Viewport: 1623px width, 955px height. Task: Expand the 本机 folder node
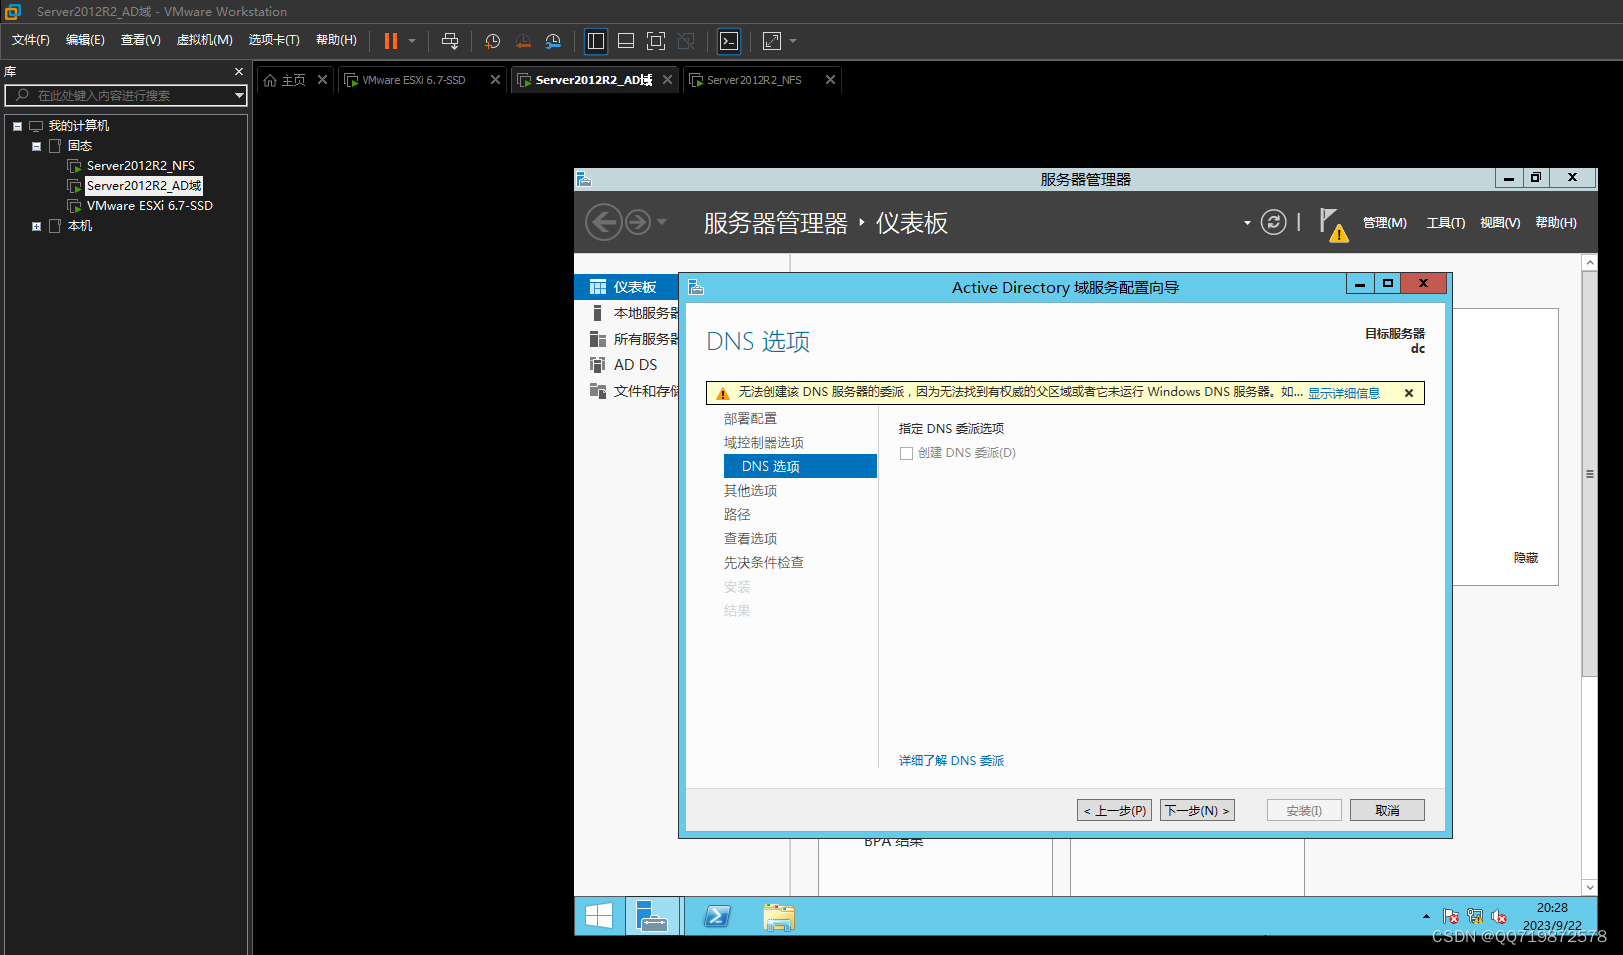(36, 226)
